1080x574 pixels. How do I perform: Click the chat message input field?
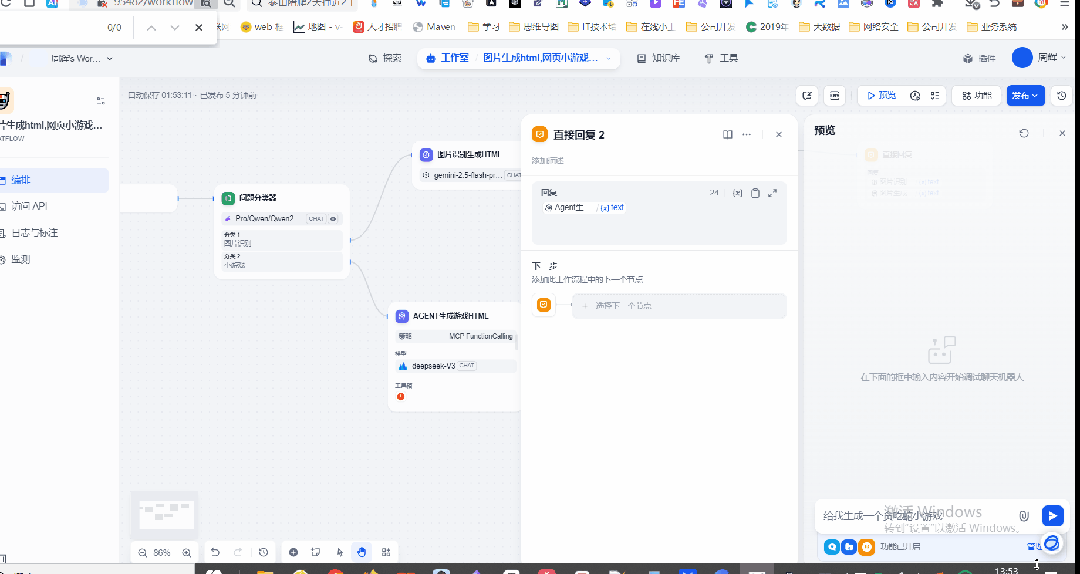[919, 515]
